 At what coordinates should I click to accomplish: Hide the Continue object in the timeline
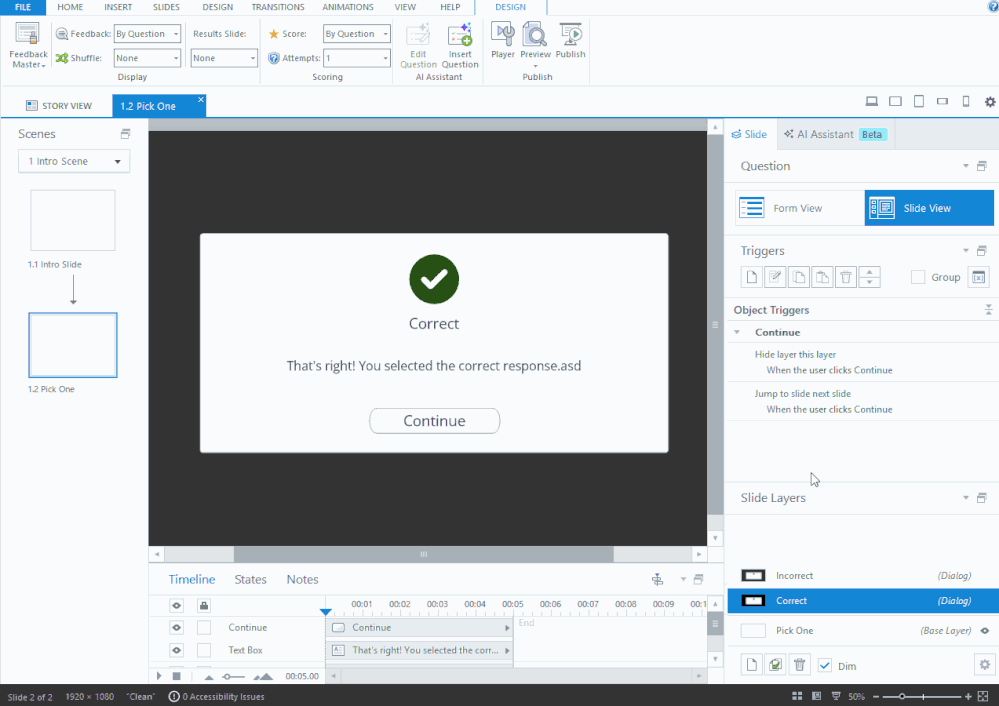coord(177,628)
